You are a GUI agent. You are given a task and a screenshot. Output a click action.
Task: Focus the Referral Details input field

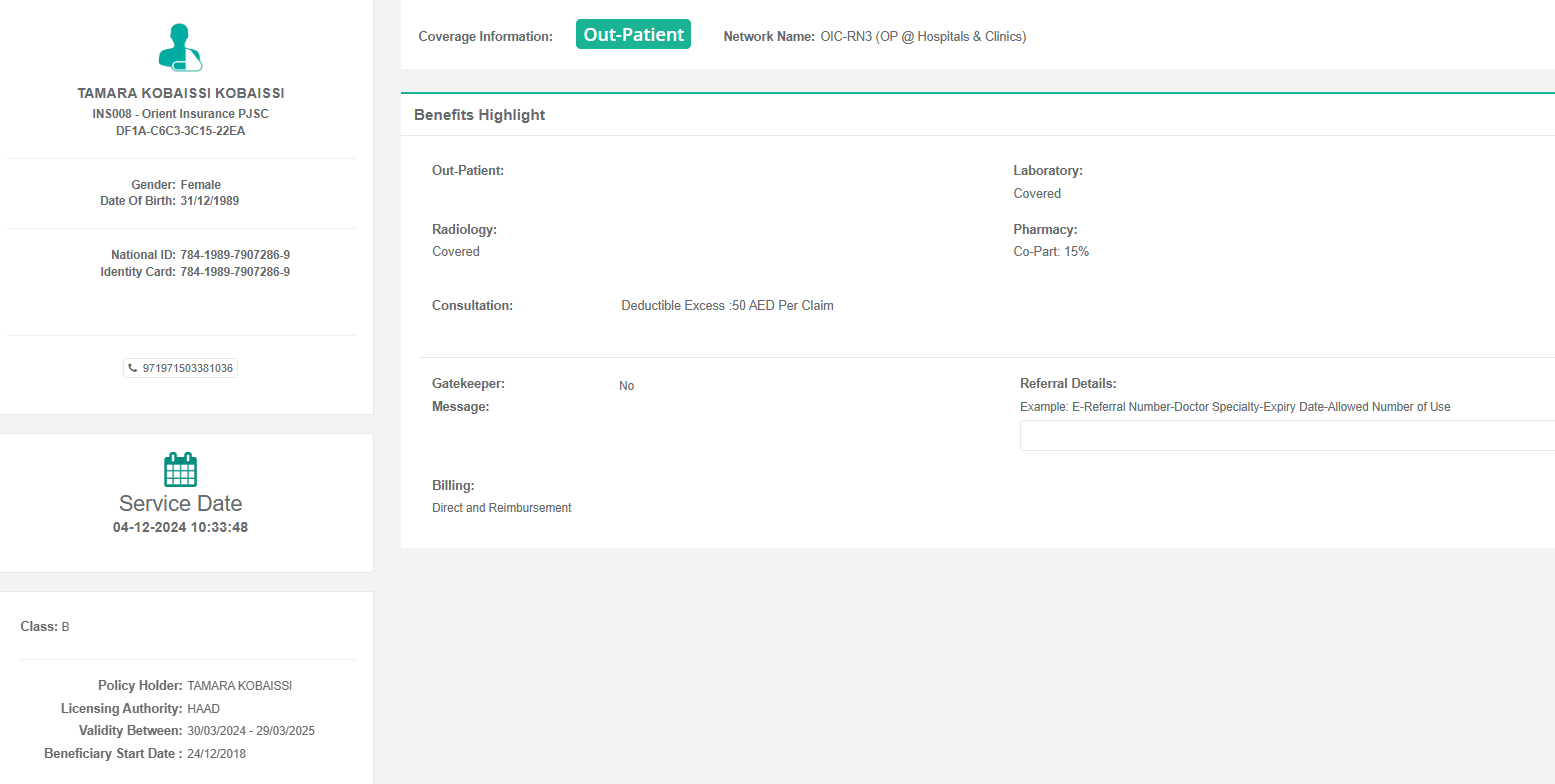(x=1286, y=436)
